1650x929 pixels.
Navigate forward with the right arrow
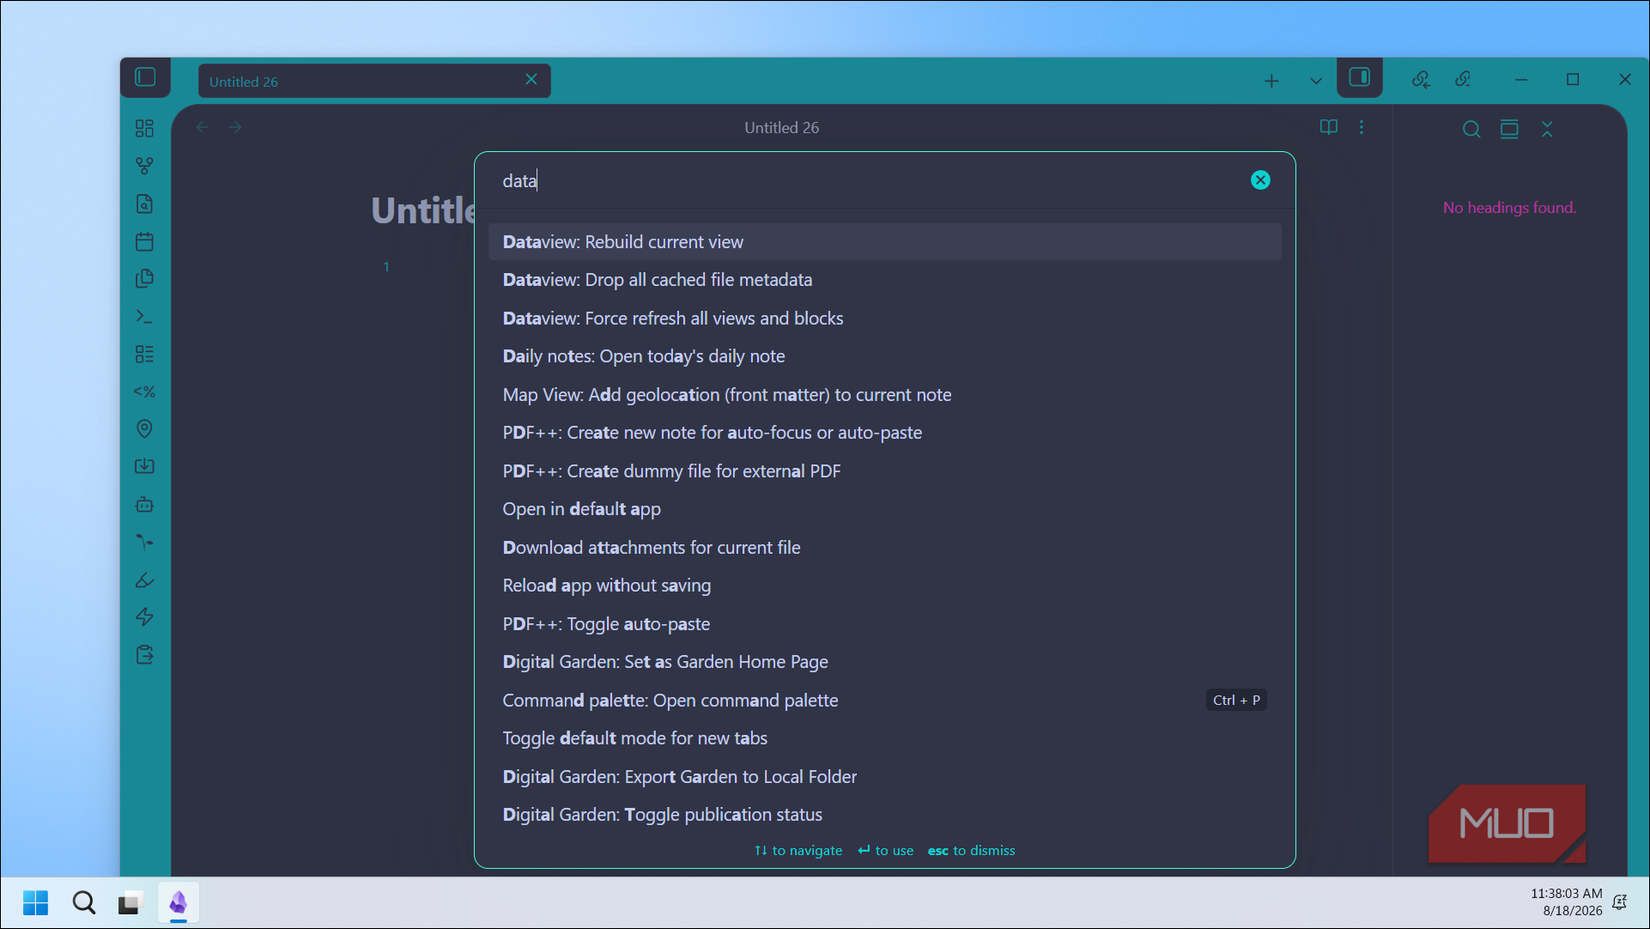(236, 127)
